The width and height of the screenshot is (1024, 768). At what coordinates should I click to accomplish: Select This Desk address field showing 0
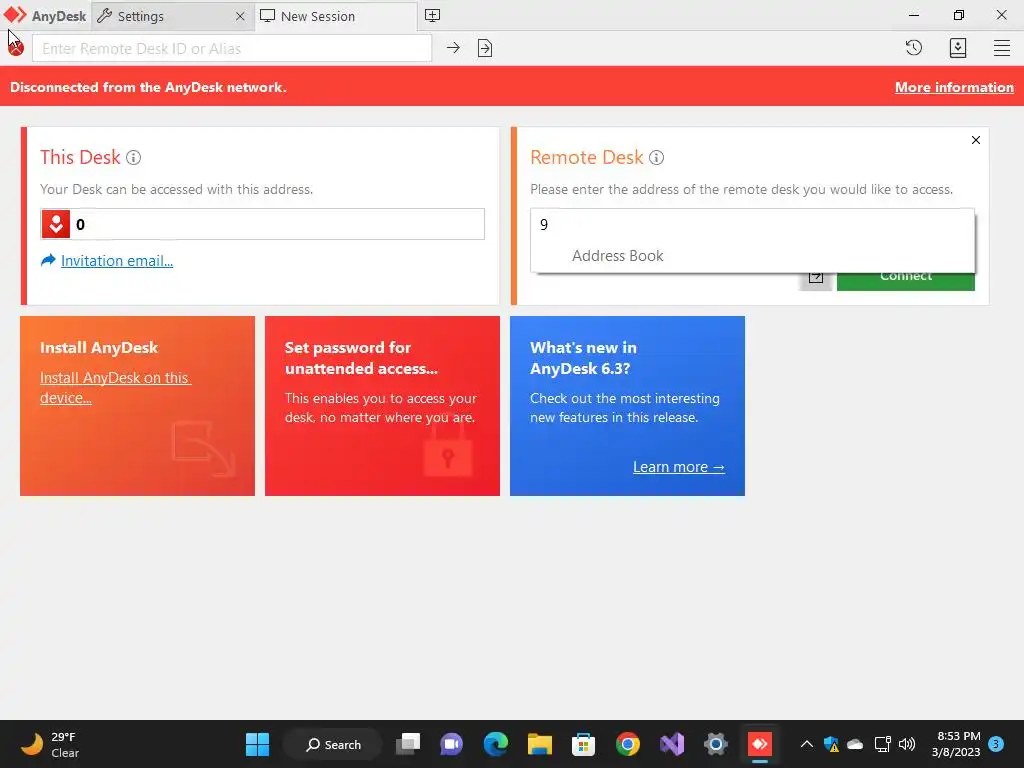[x=263, y=224]
